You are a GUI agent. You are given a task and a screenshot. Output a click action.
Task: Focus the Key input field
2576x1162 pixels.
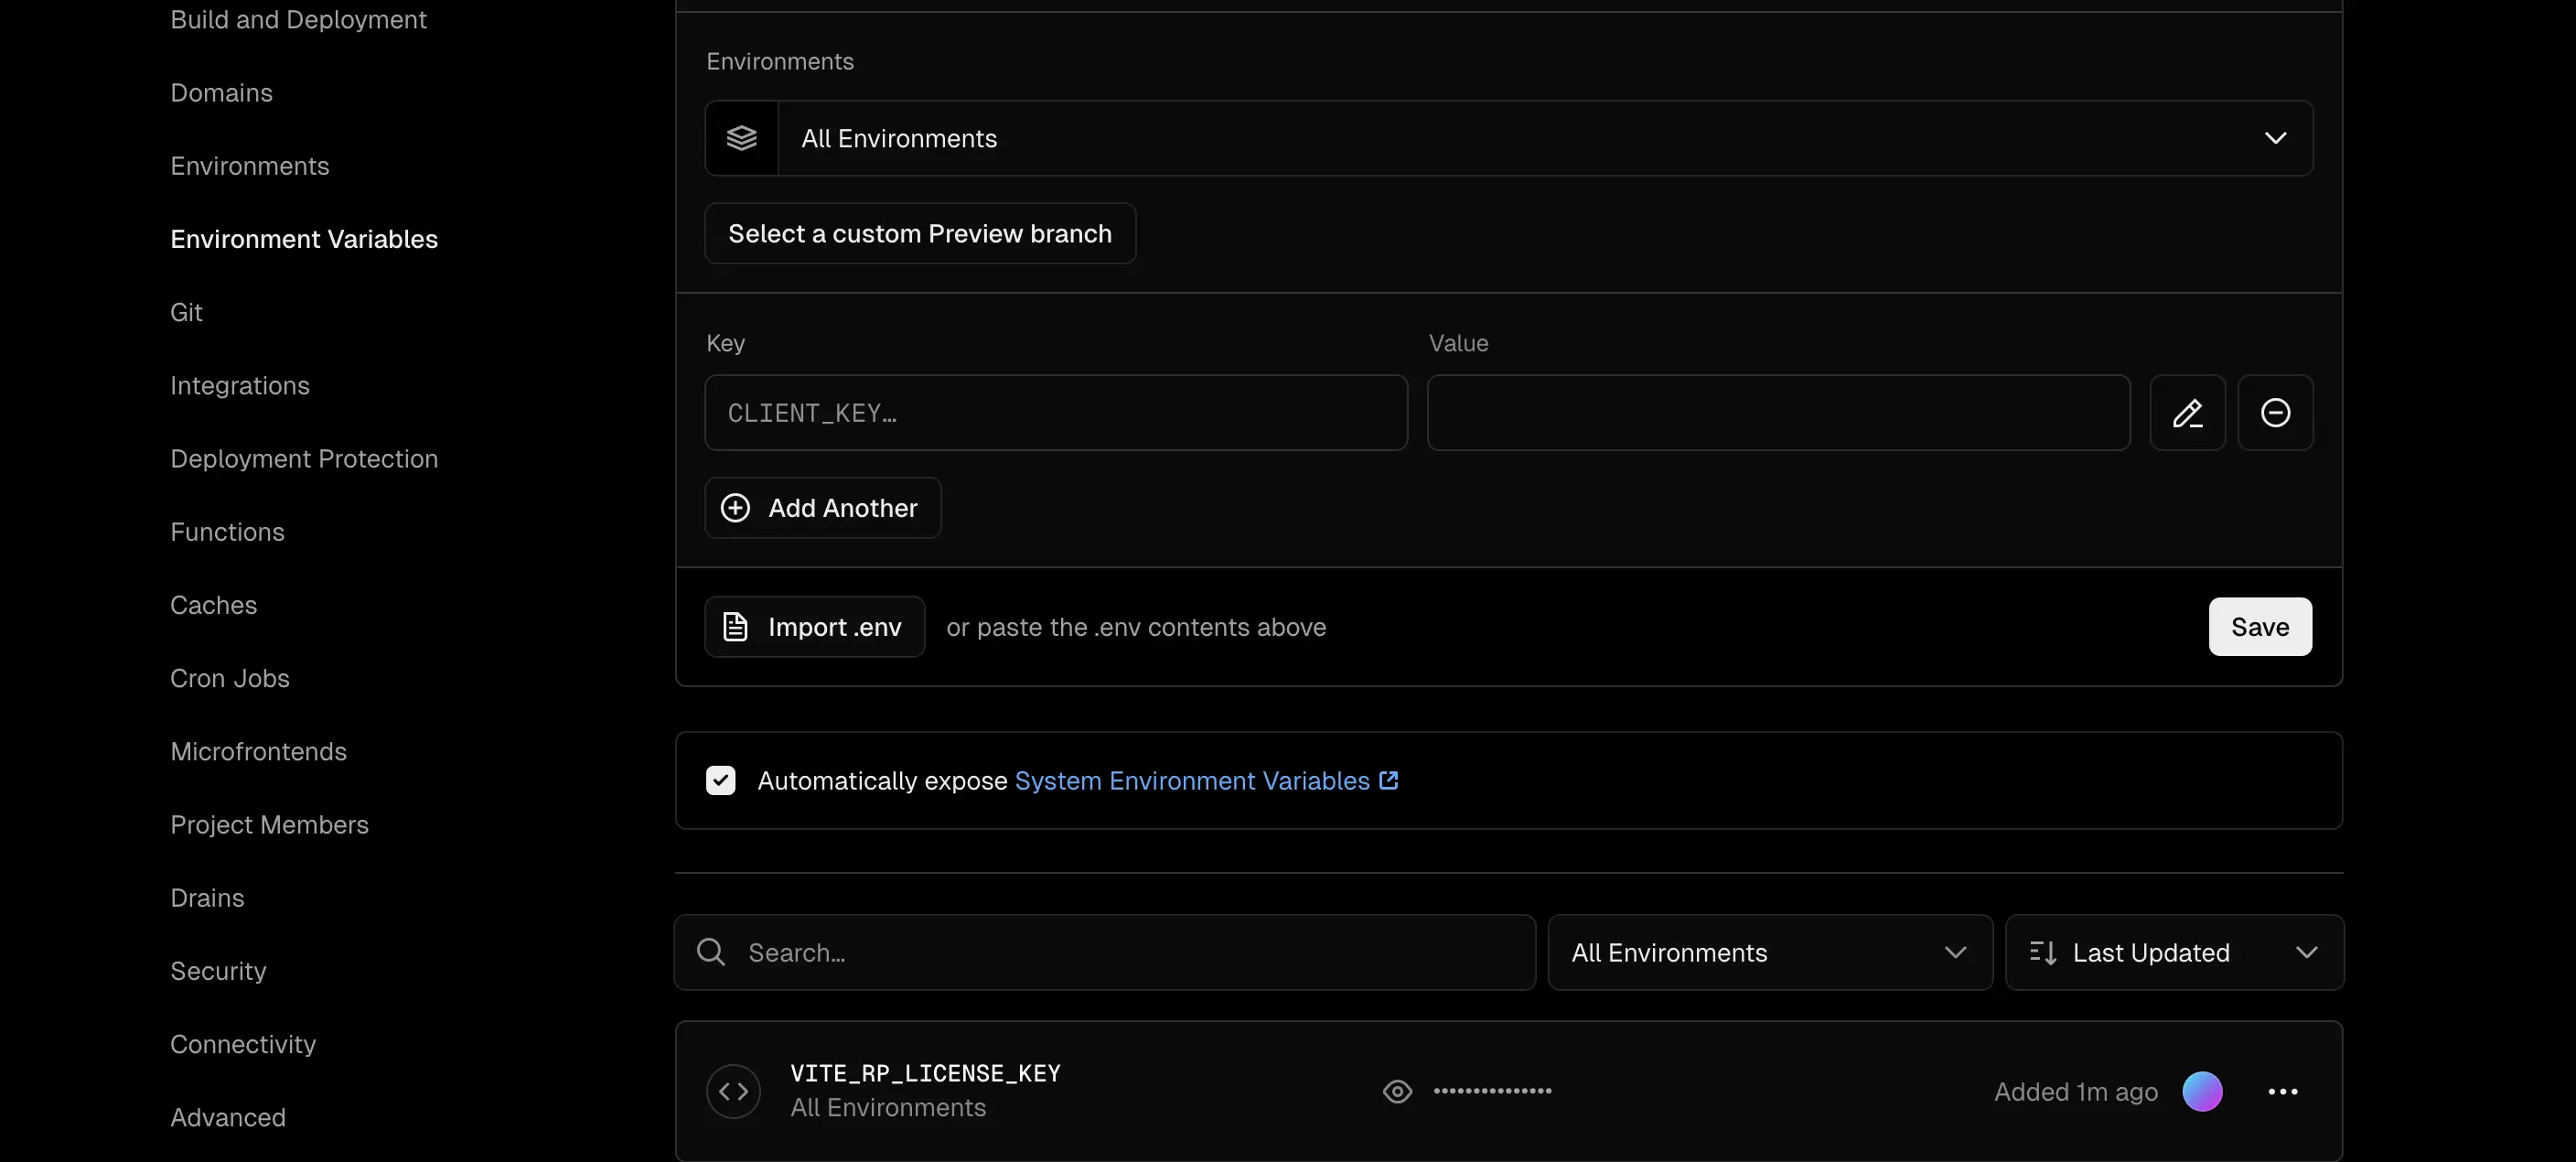point(1055,413)
